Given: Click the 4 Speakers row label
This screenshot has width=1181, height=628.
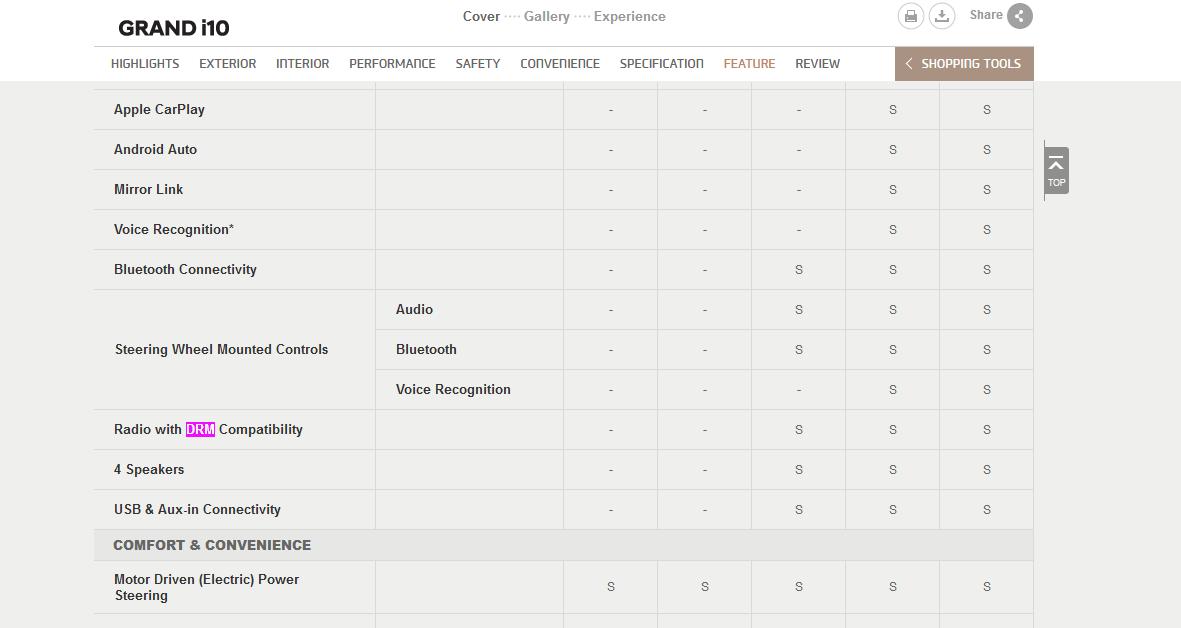Looking at the screenshot, I should [x=149, y=469].
